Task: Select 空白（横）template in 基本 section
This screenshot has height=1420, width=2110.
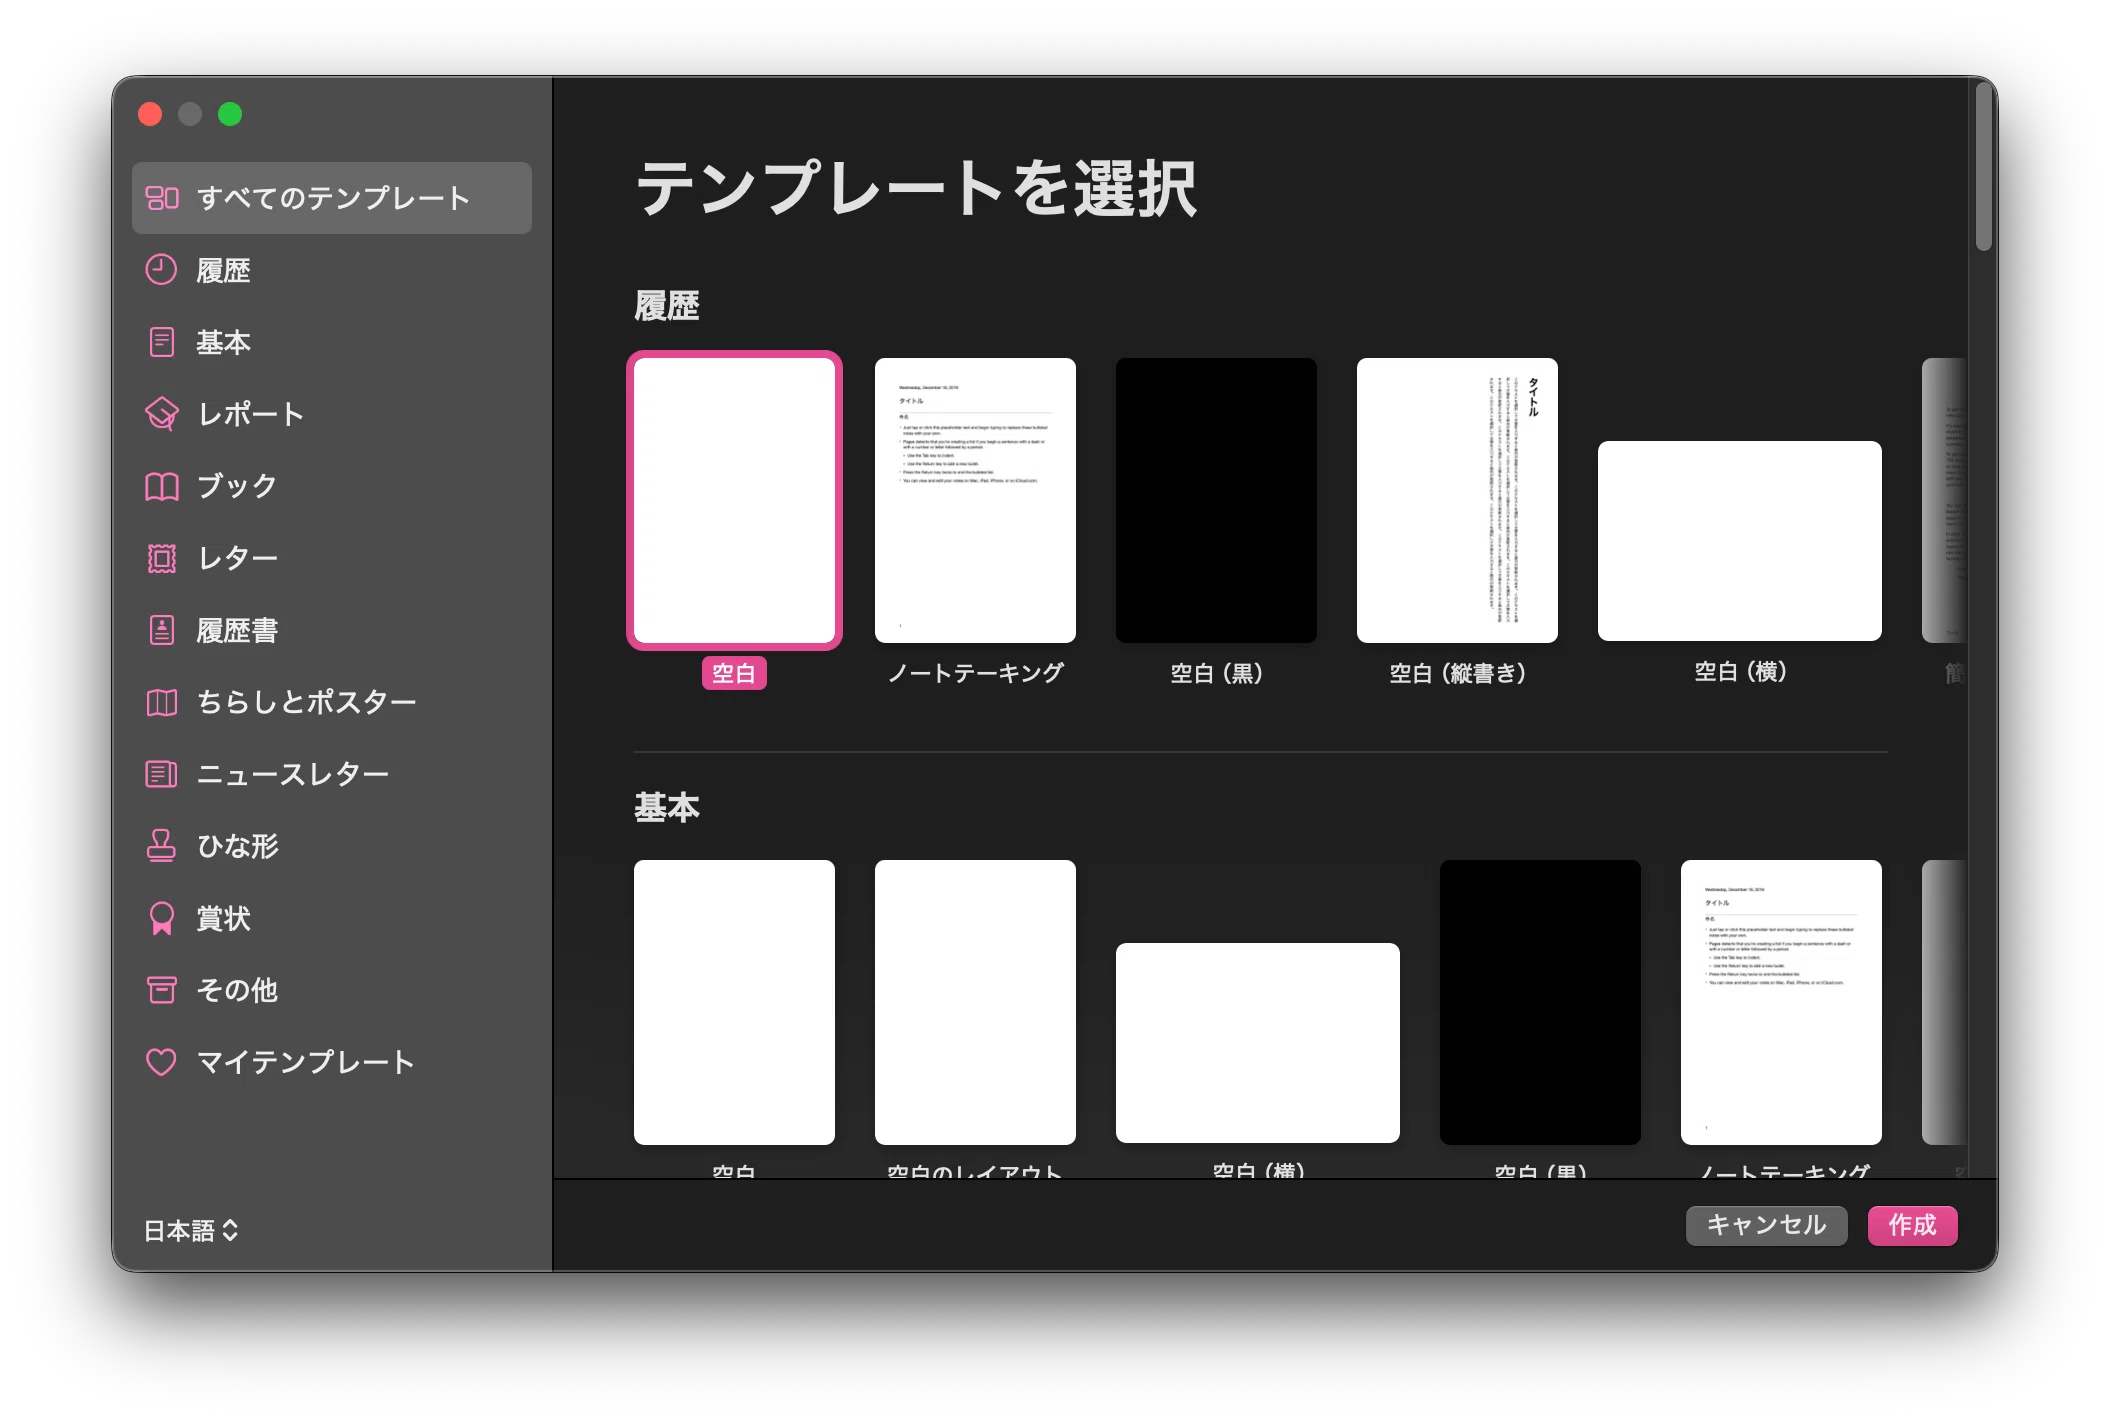Action: pos(1257,1043)
